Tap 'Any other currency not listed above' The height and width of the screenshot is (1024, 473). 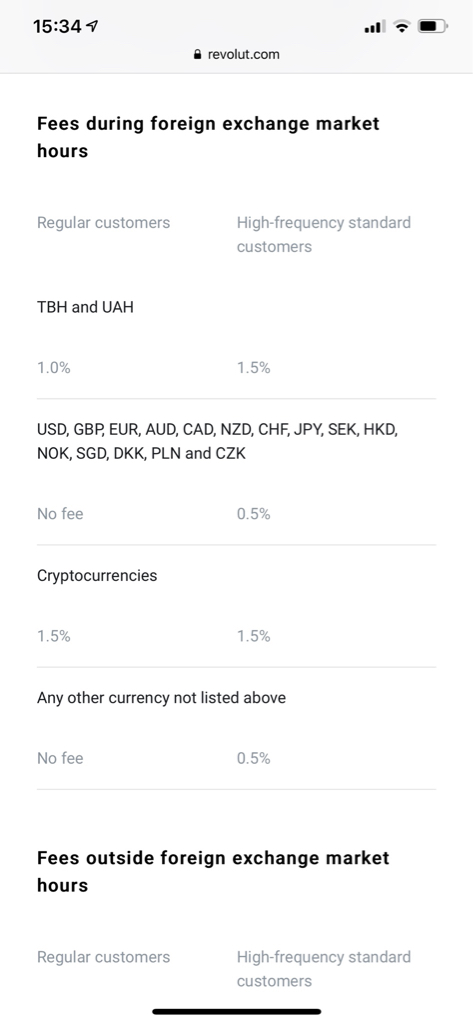click(x=161, y=698)
